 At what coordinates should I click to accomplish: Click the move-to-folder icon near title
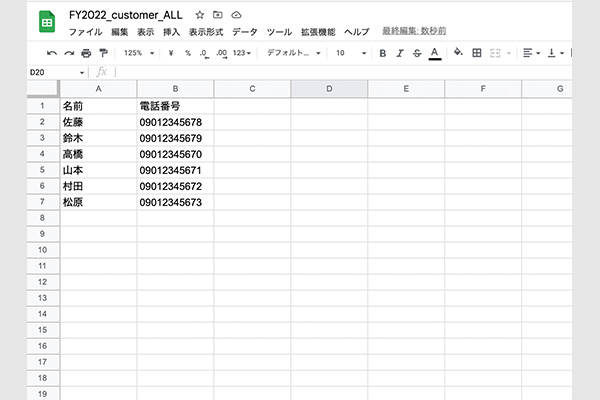pyautogui.click(x=218, y=16)
